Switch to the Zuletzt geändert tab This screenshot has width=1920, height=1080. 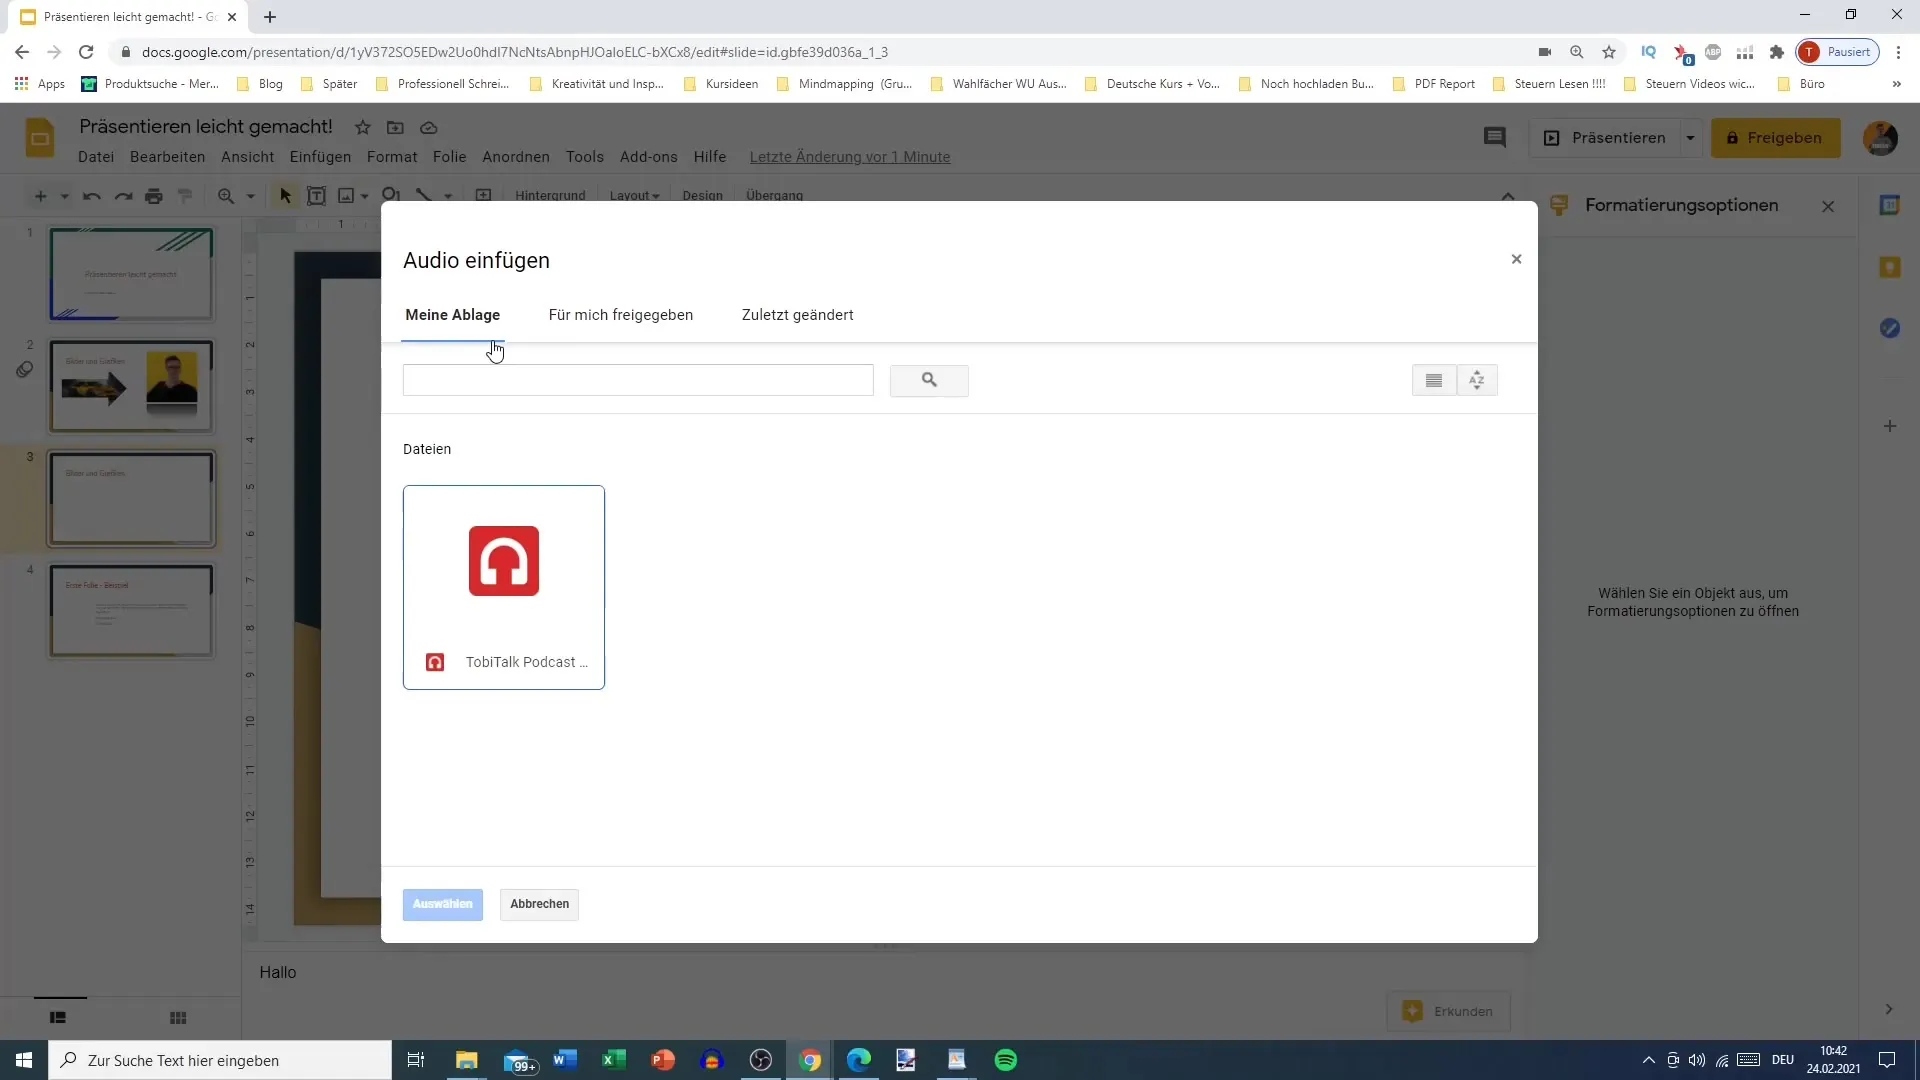coord(797,315)
